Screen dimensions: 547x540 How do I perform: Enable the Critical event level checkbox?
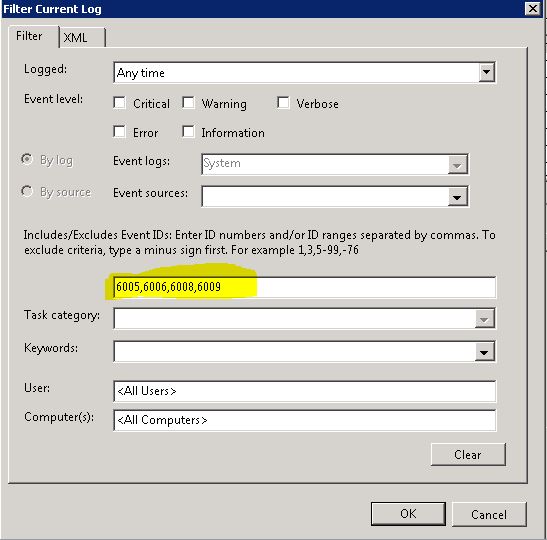(x=119, y=103)
